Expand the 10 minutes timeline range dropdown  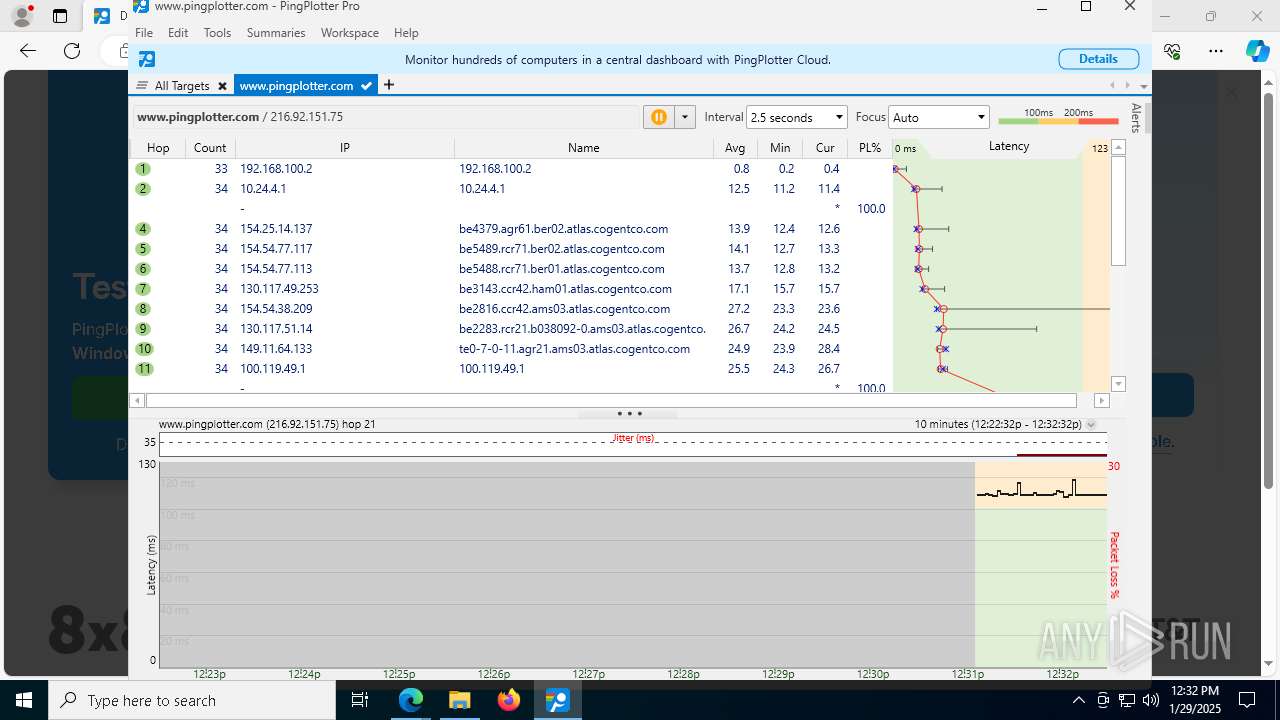point(1091,424)
